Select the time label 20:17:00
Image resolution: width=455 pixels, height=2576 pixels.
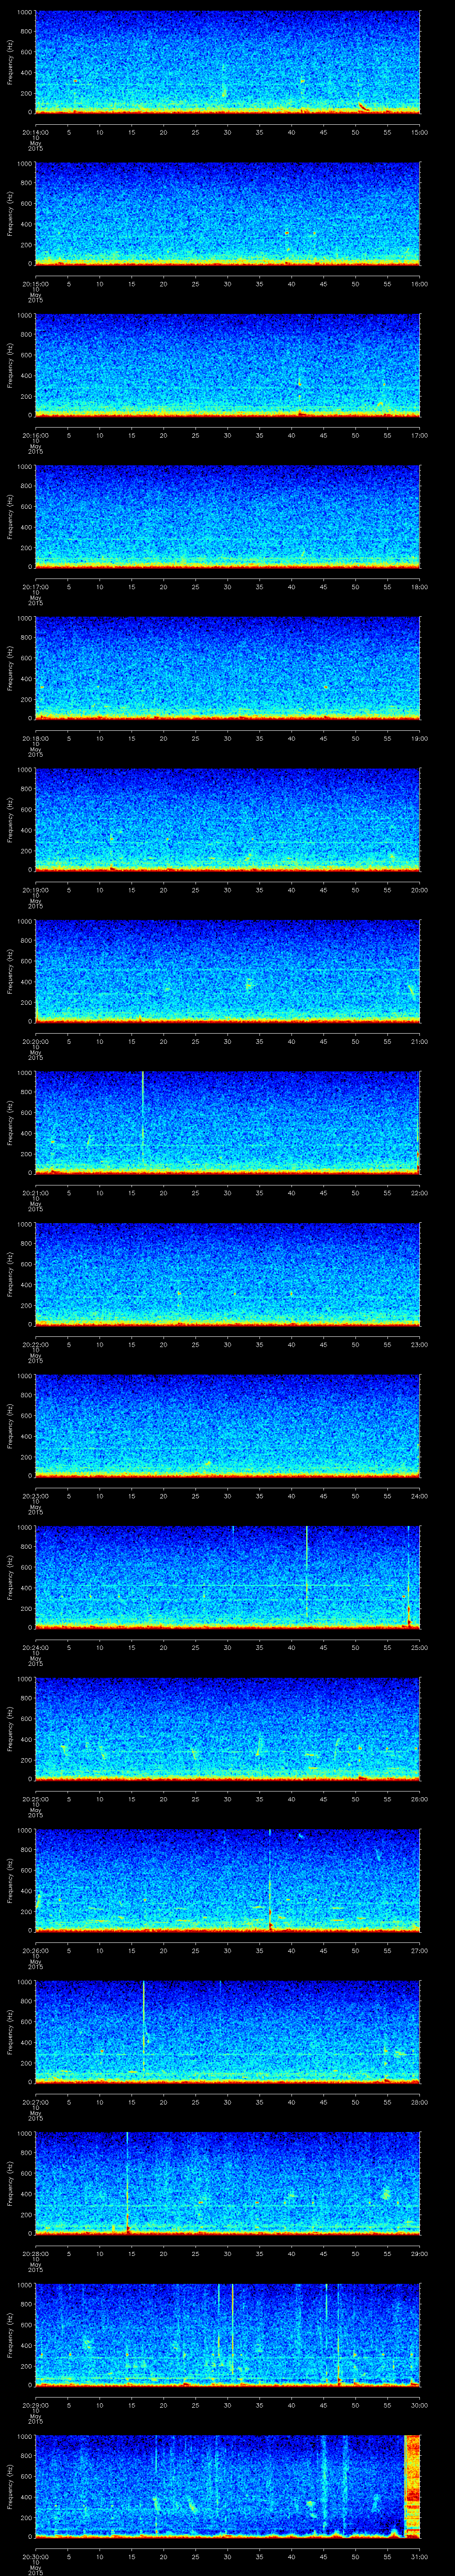click(35, 586)
